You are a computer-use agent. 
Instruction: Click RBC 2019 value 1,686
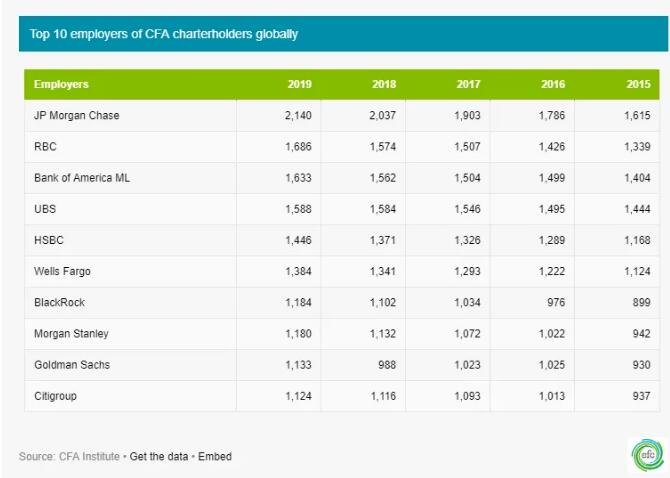298,147
